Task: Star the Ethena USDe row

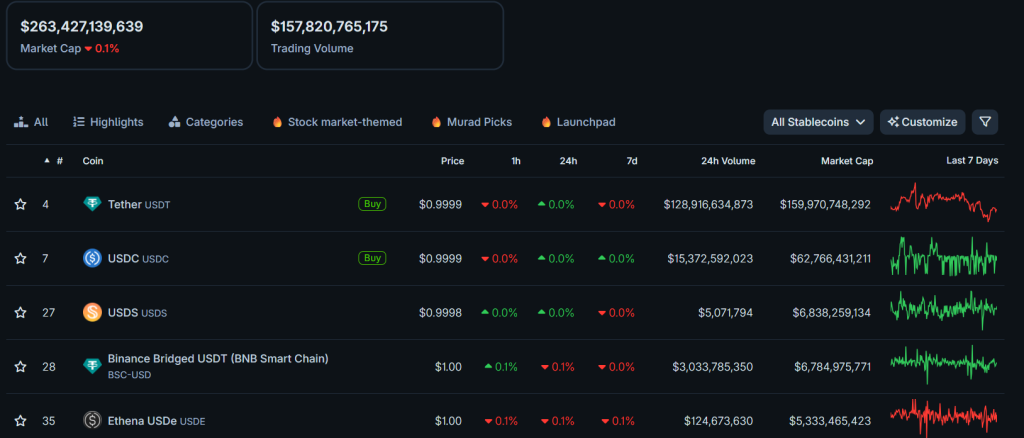Action: [20, 421]
